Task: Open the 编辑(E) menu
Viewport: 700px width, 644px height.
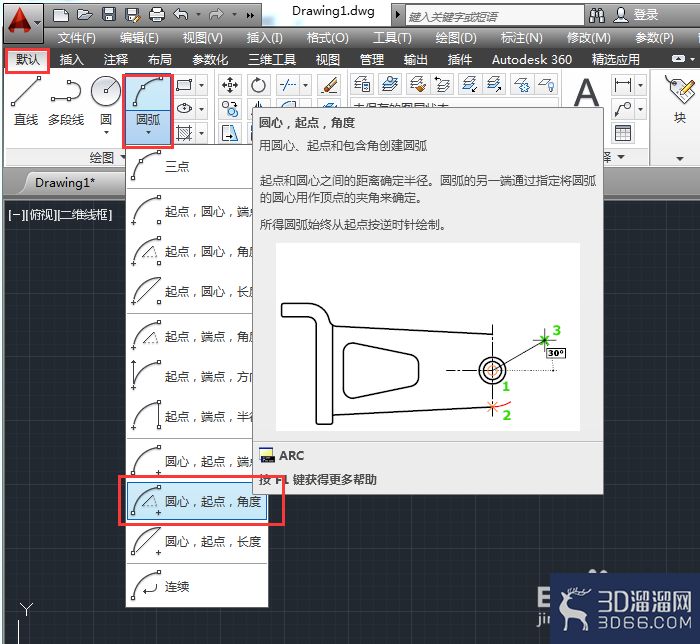Action: coord(139,38)
